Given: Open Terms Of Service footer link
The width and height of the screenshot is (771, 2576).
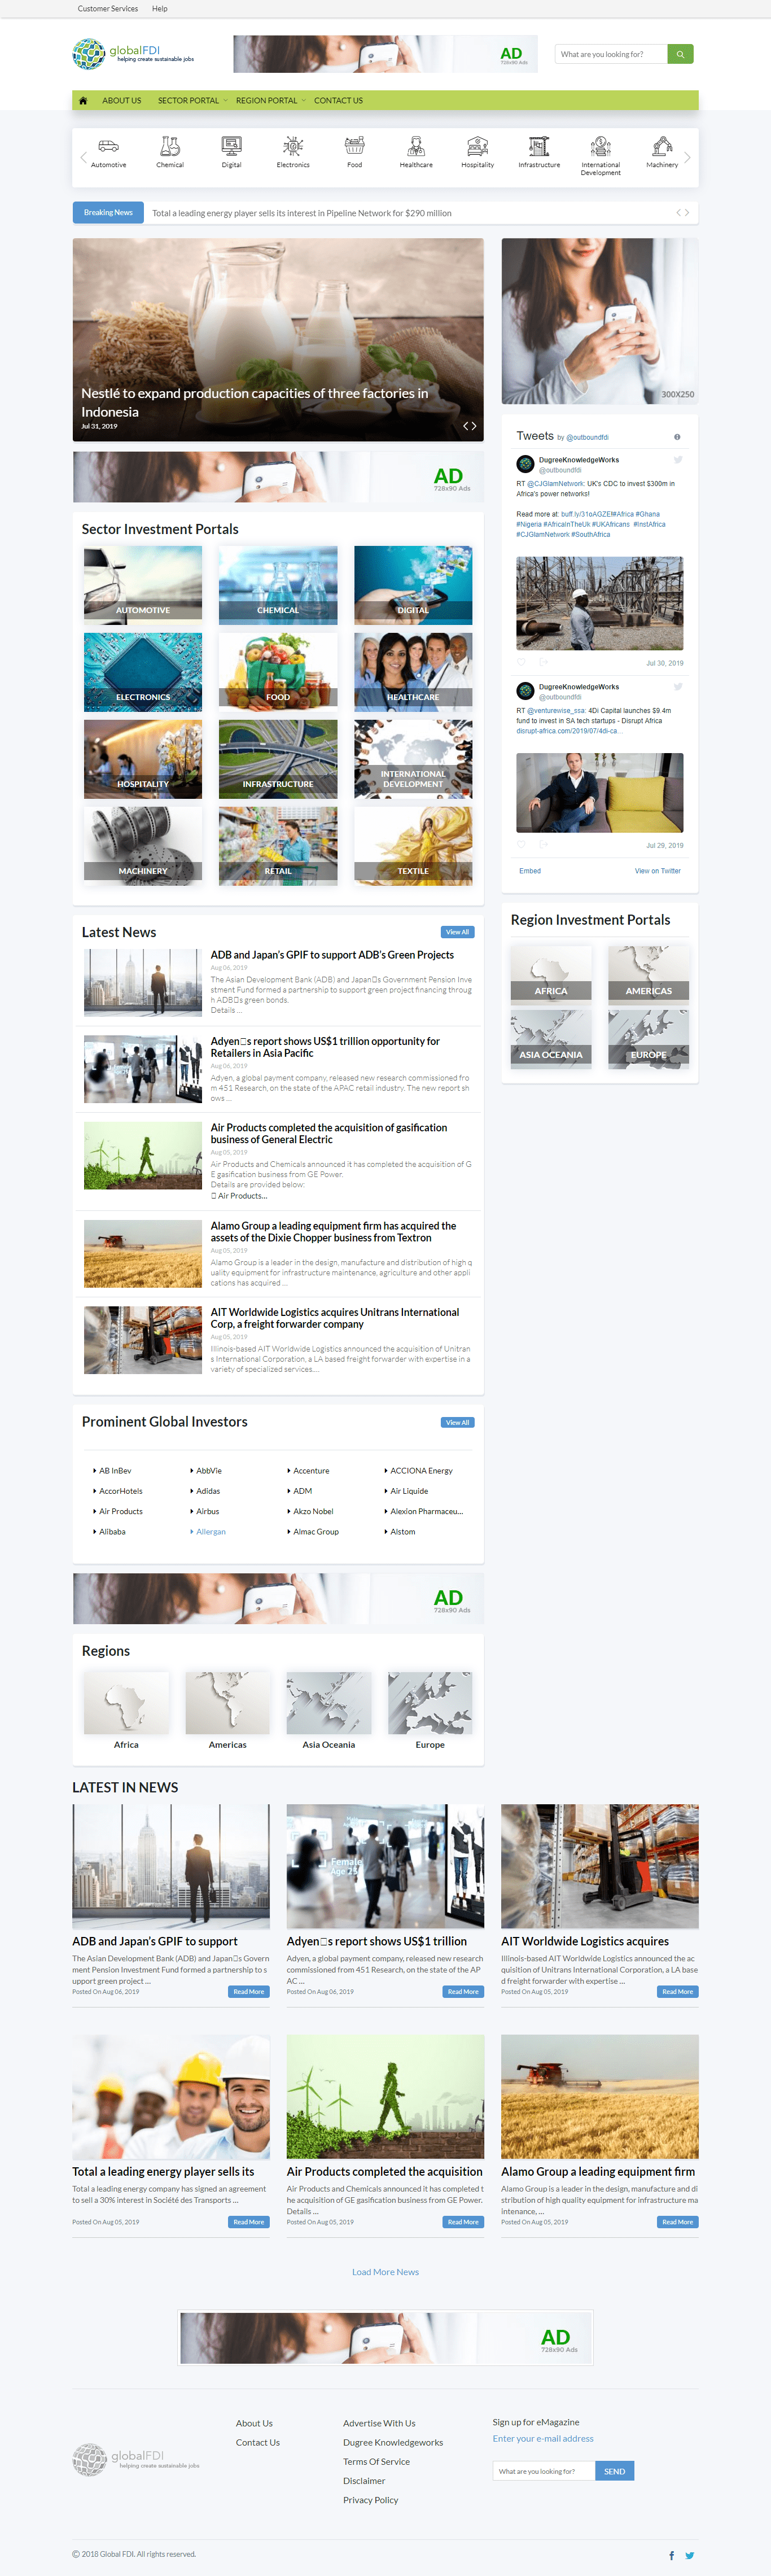Looking at the screenshot, I should coord(376,2462).
